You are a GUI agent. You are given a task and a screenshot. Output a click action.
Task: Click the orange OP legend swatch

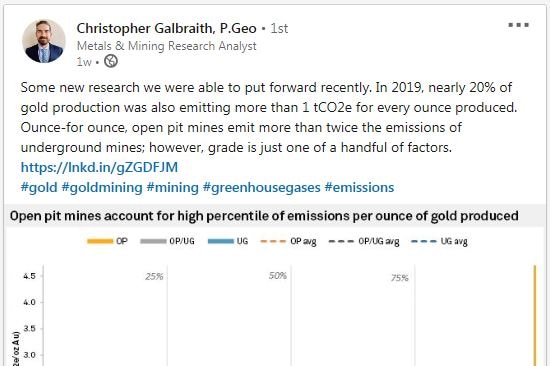(x=100, y=241)
